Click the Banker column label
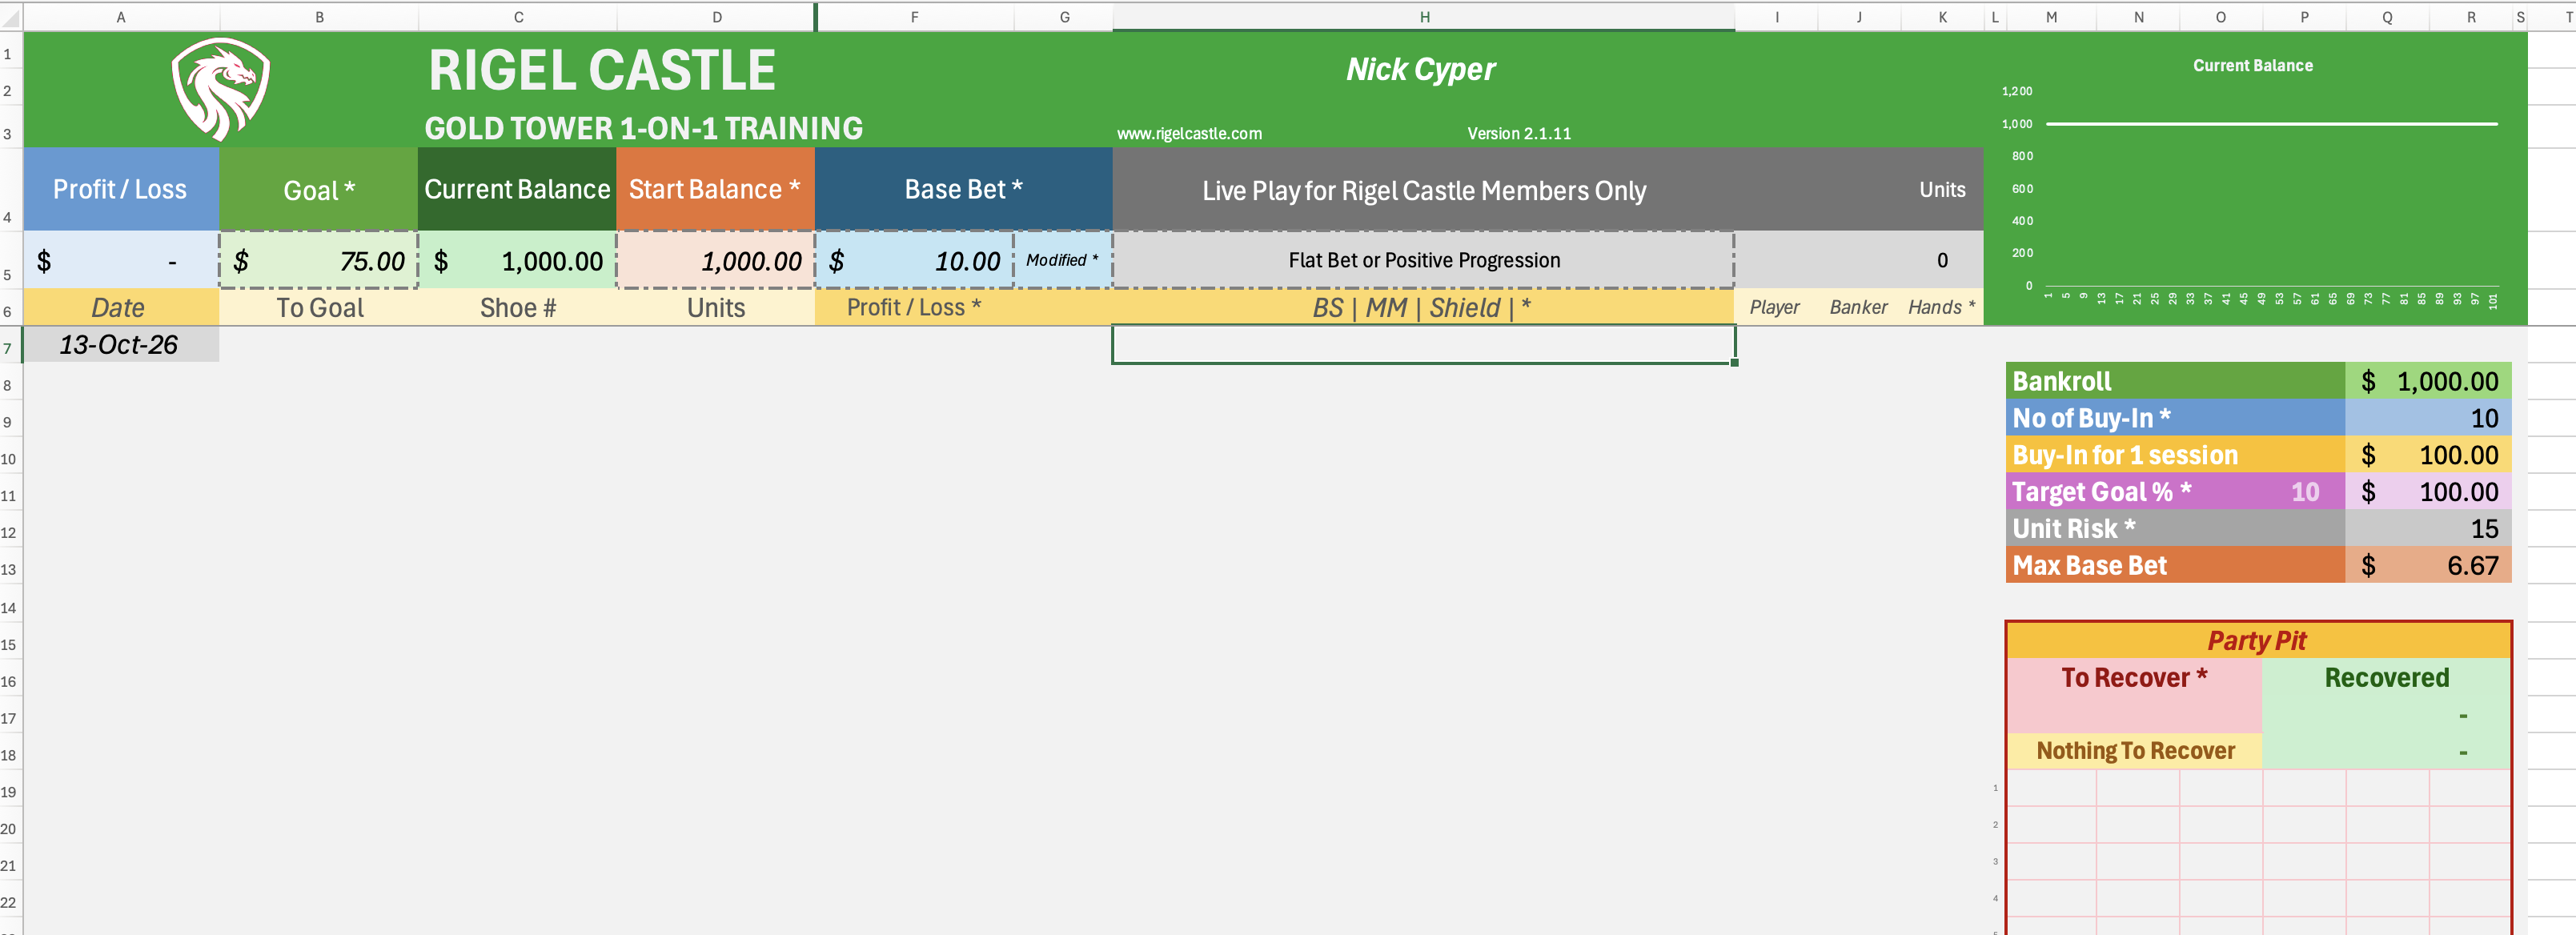This screenshot has height=935, width=2576. pyautogui.click(x=1858, y=308)
